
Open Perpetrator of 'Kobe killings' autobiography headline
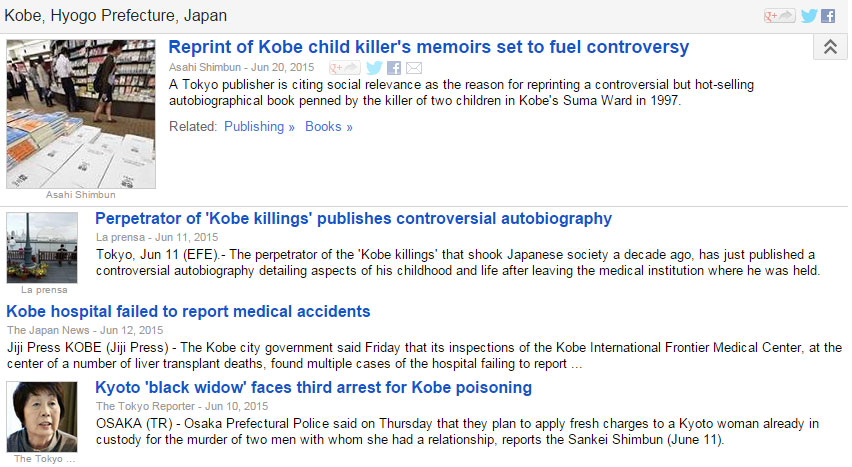[353, 219]
